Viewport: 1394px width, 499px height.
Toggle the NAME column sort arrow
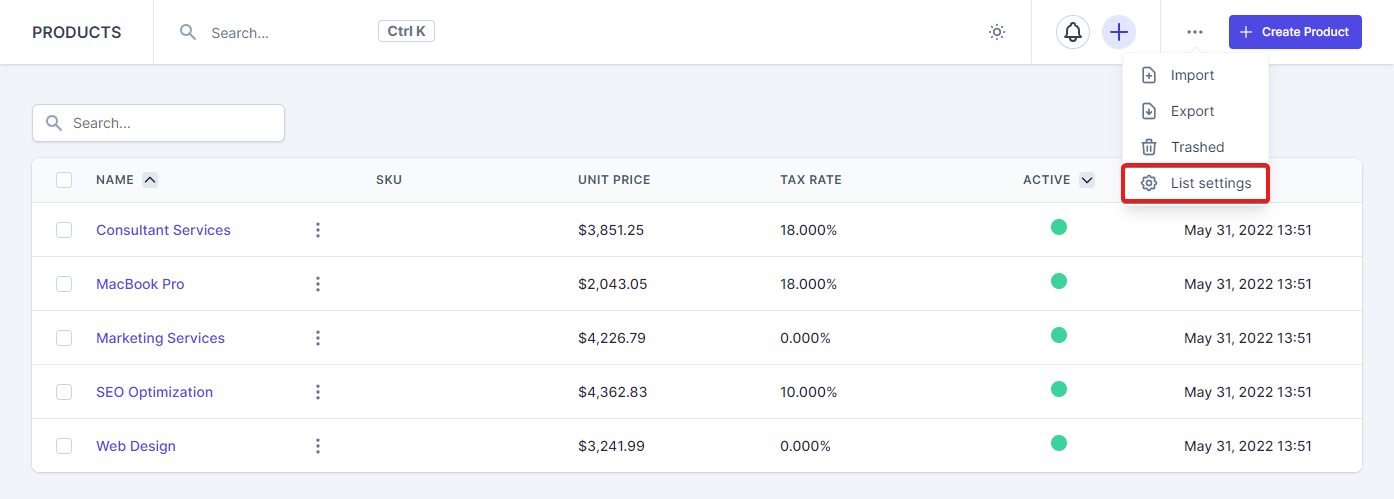150,180
